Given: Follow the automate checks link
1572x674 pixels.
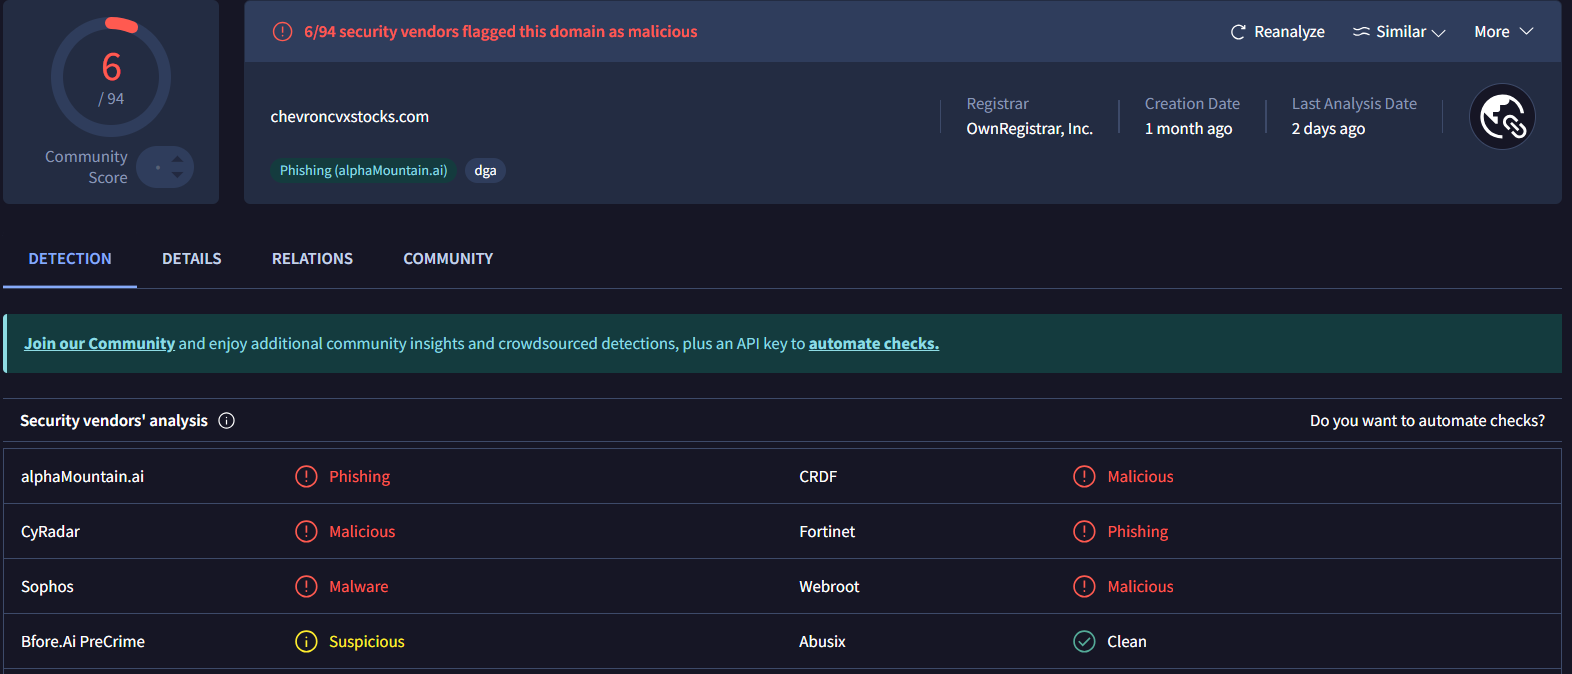Looking at the screenshot, I should (874, 344).
